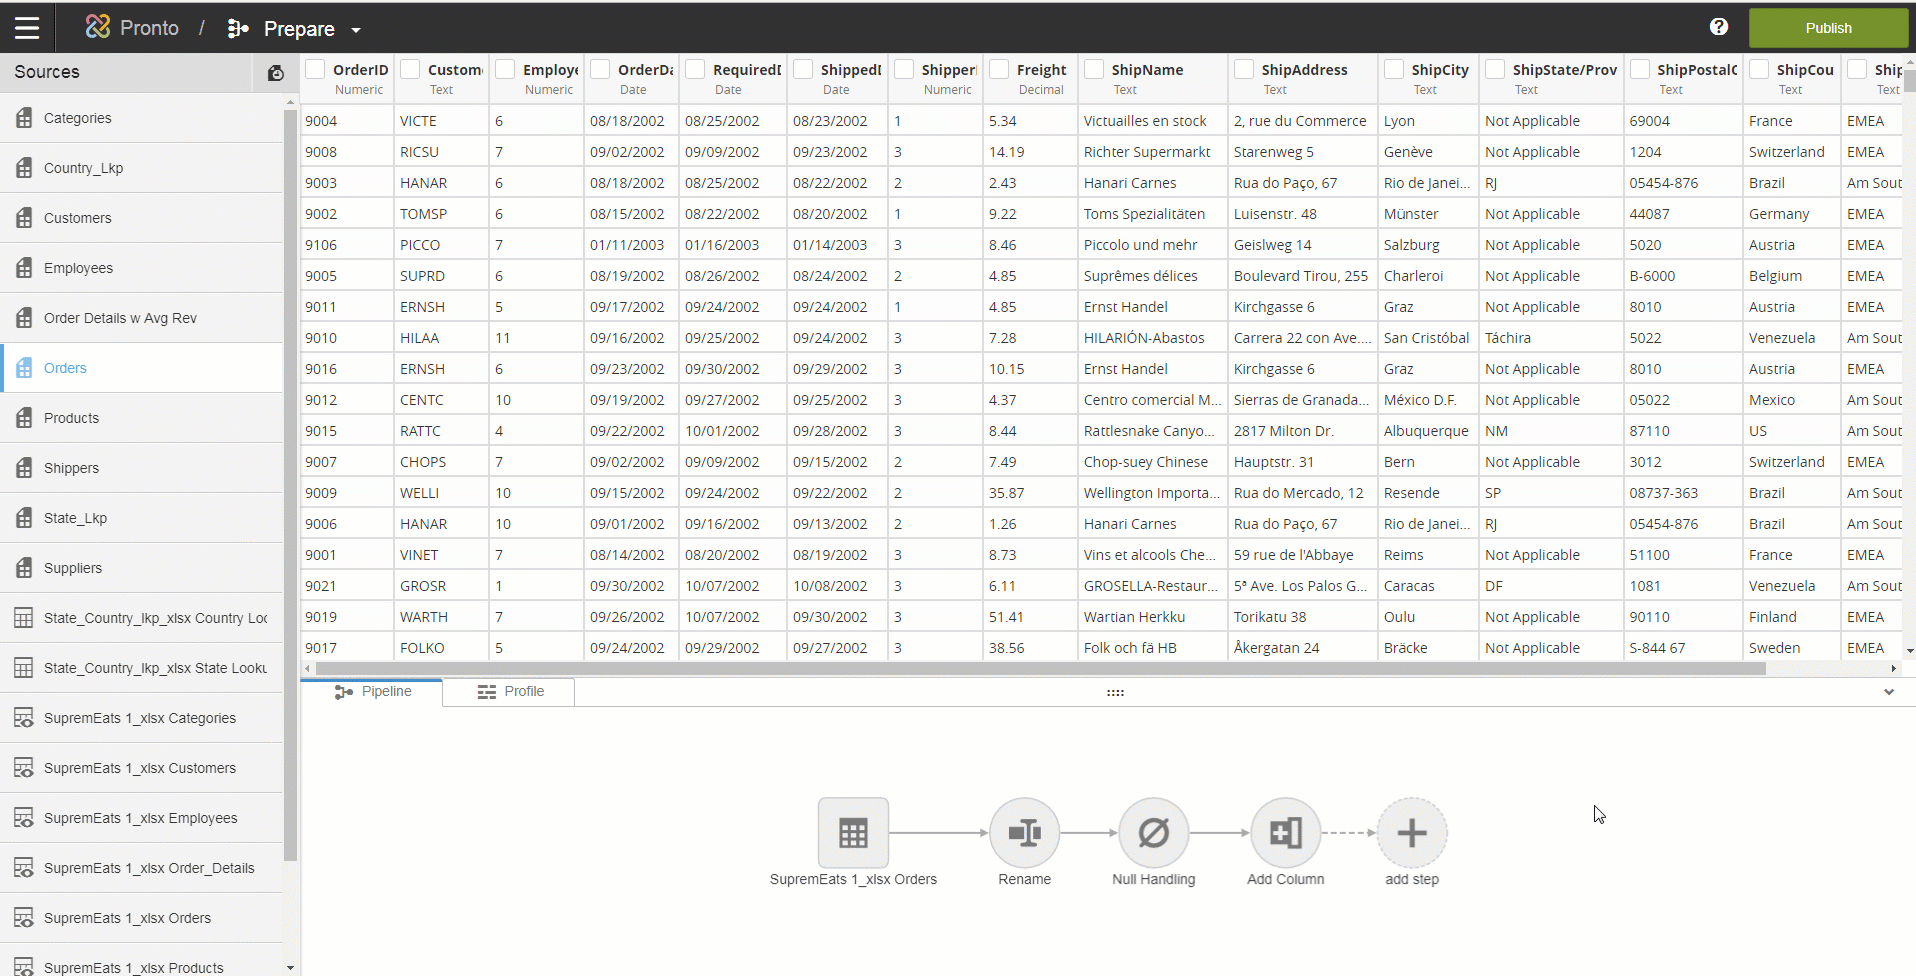
Task: Select the SupremEats 1_xlsx Orders pipeline node
Action: point(853,833)
